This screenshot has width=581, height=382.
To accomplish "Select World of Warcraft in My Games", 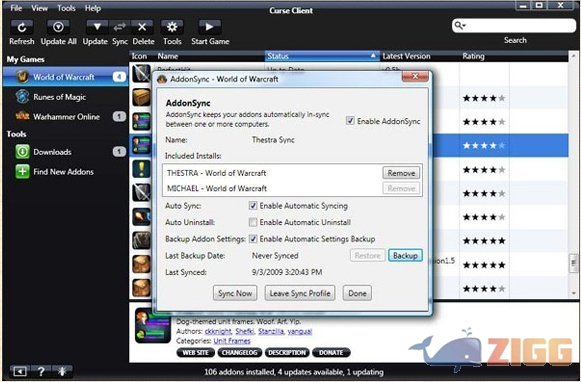I will [x=66, y=77].
